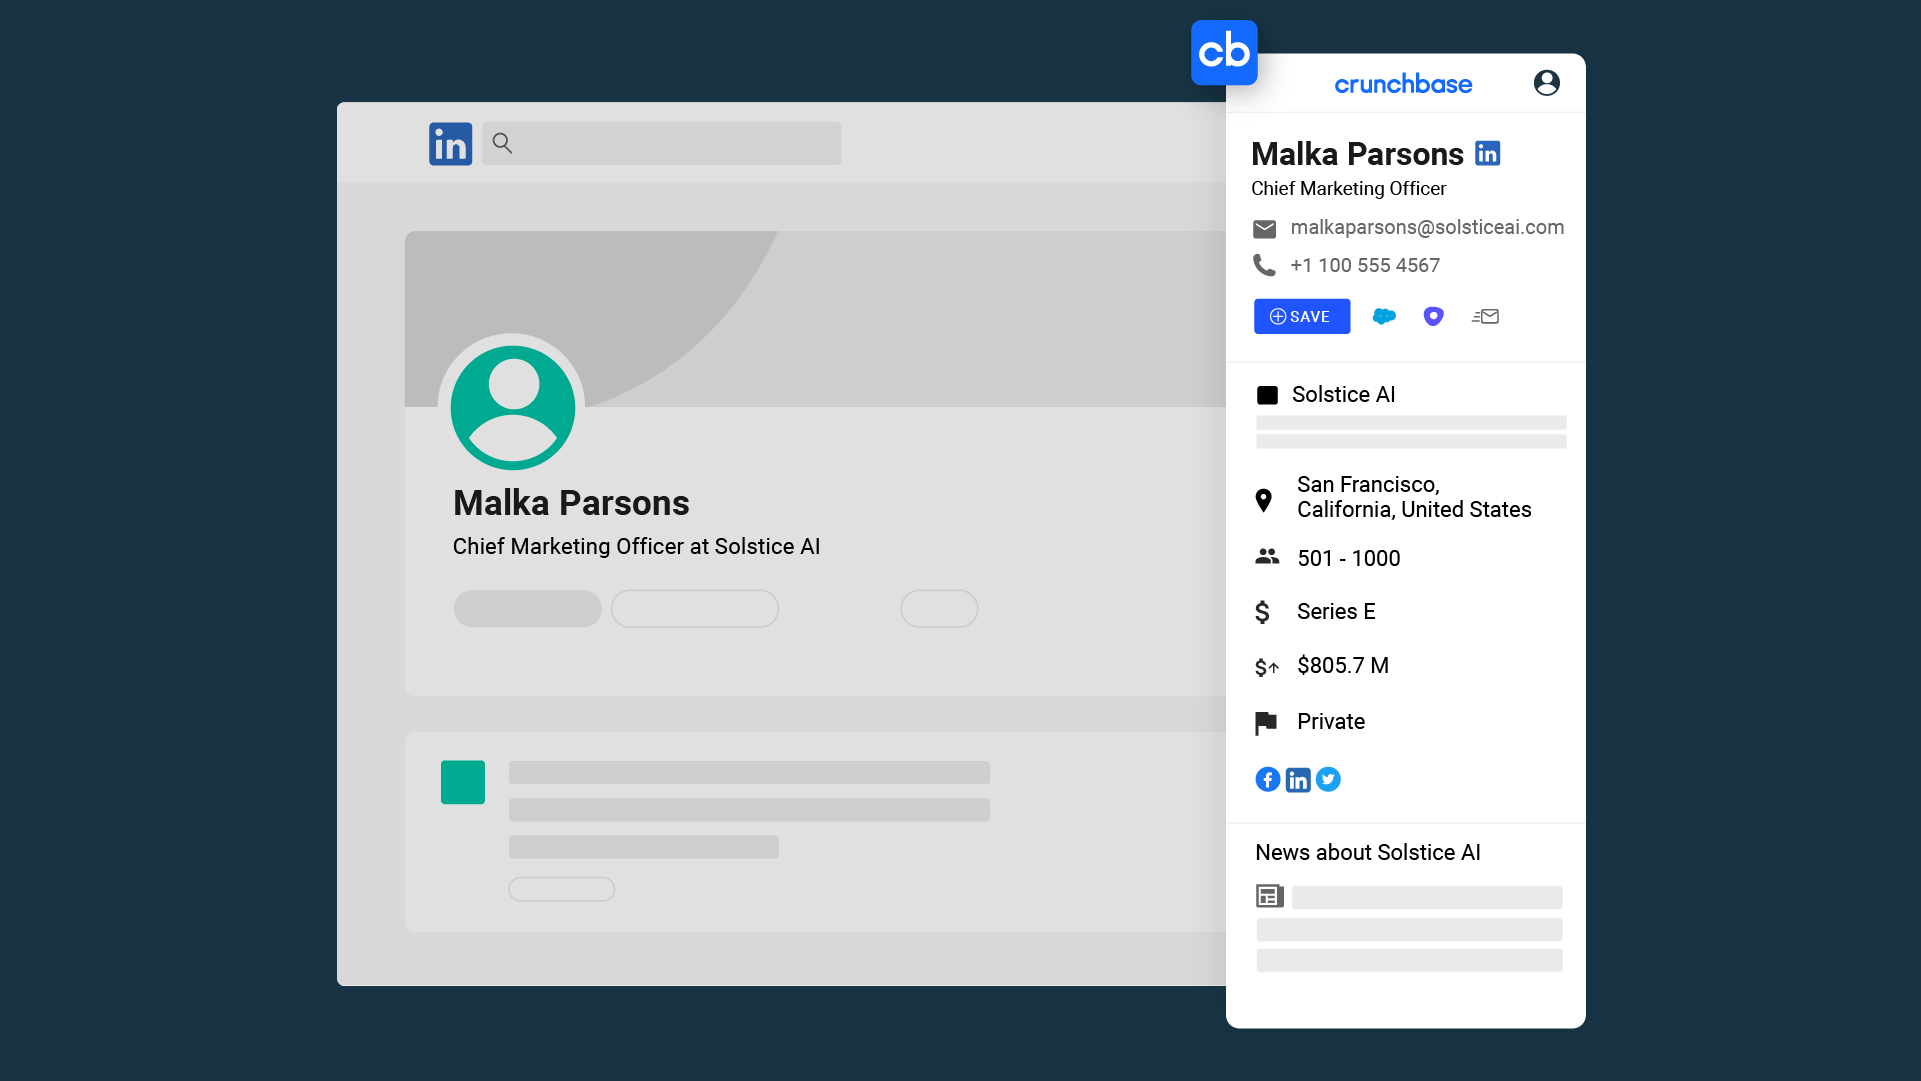This screenshot has width=1921, height=1081.
Task: Click the '$805.7 M' total funding value
Action: (1343, 665)
